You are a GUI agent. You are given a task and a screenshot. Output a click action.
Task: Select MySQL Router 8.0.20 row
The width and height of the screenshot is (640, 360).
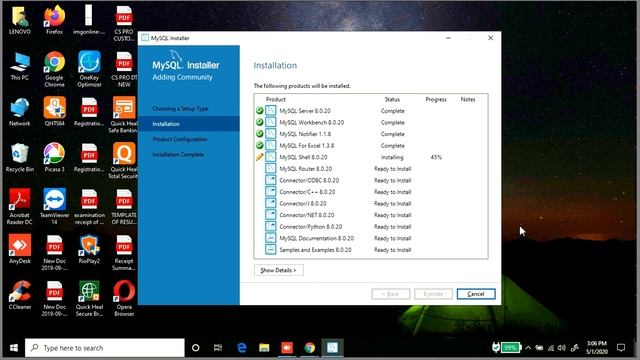[371, 169]
